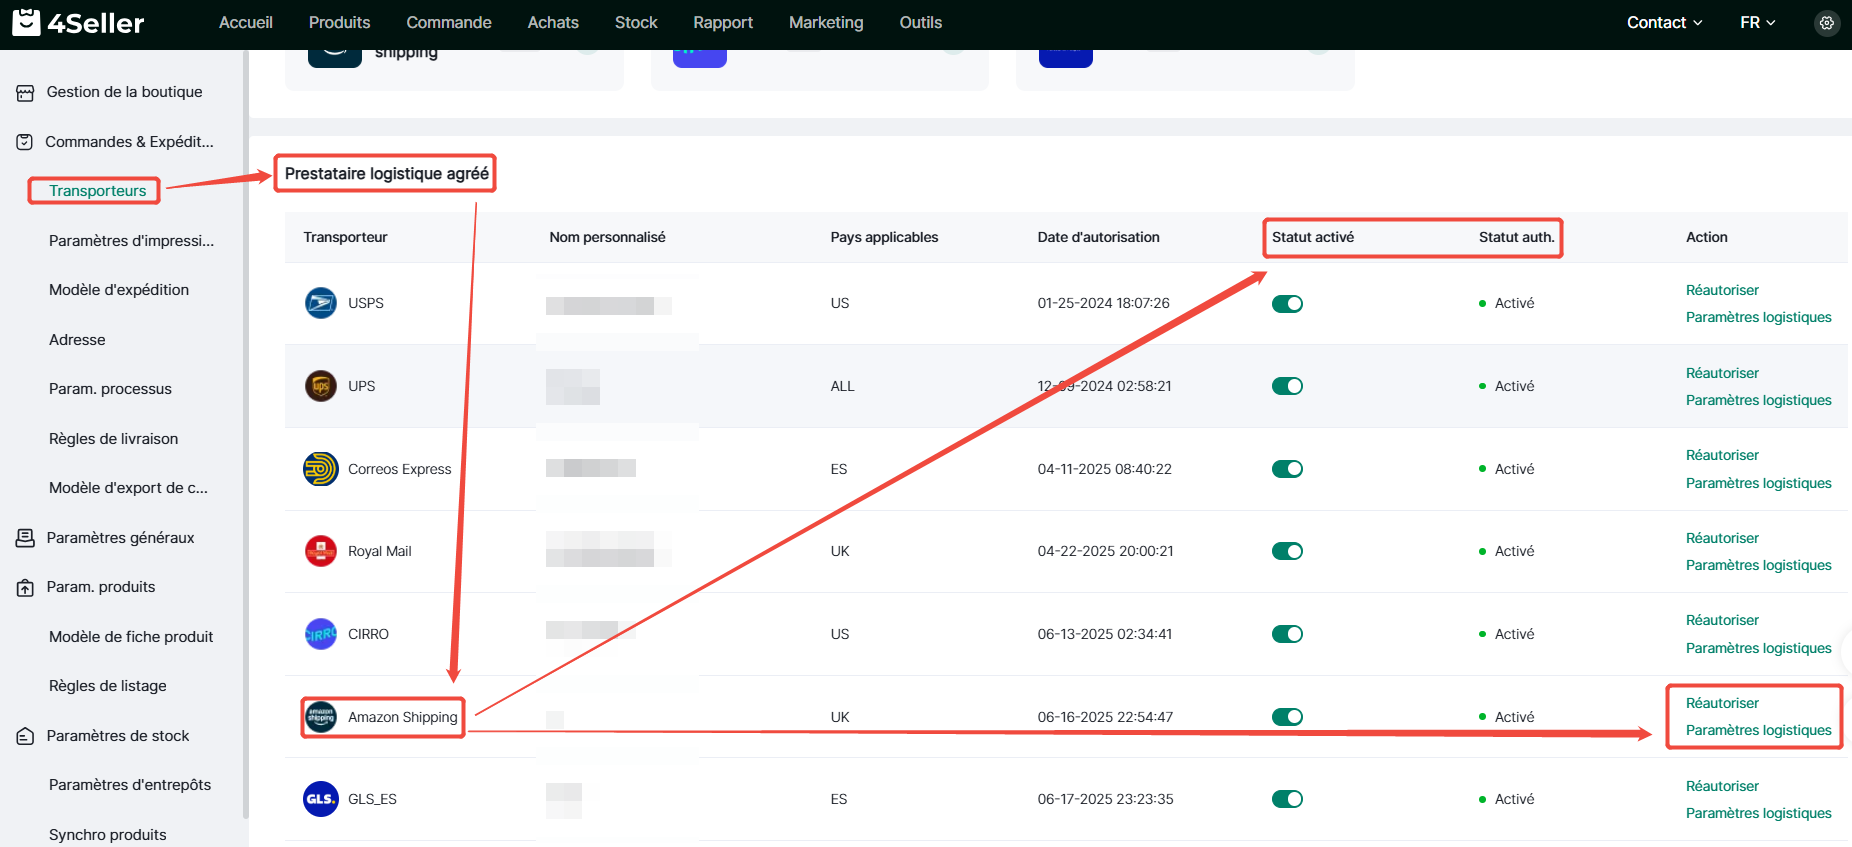Viewport: 1852px width, 847px height.
Task: Click the Paramètres de stock icon
Action: tap(25, 737)
